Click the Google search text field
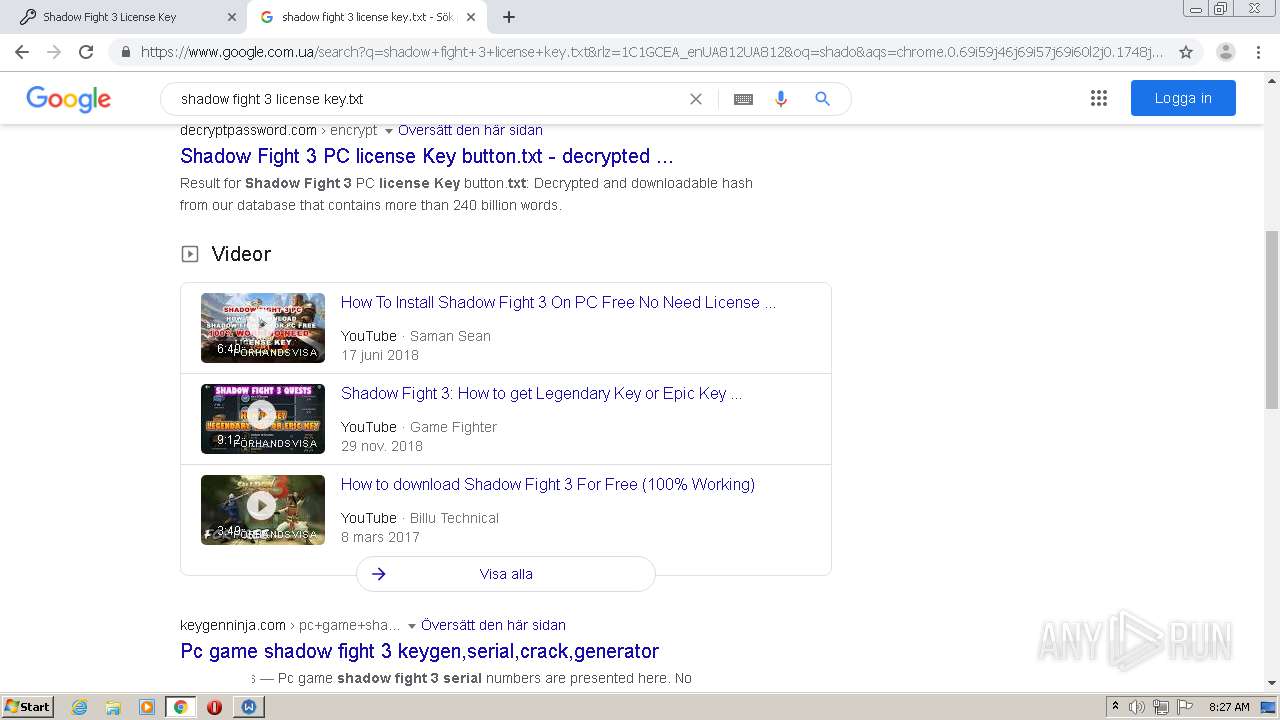 430,99
